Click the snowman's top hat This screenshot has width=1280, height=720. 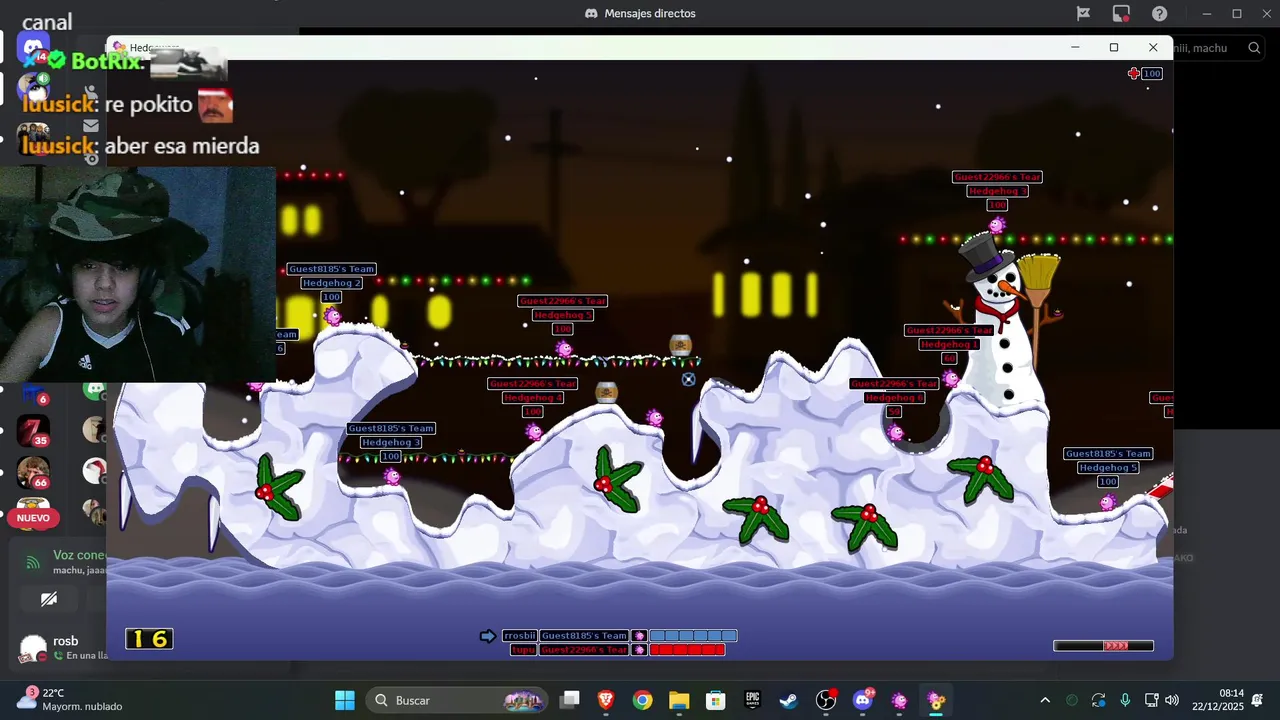(x=985, y=258)
